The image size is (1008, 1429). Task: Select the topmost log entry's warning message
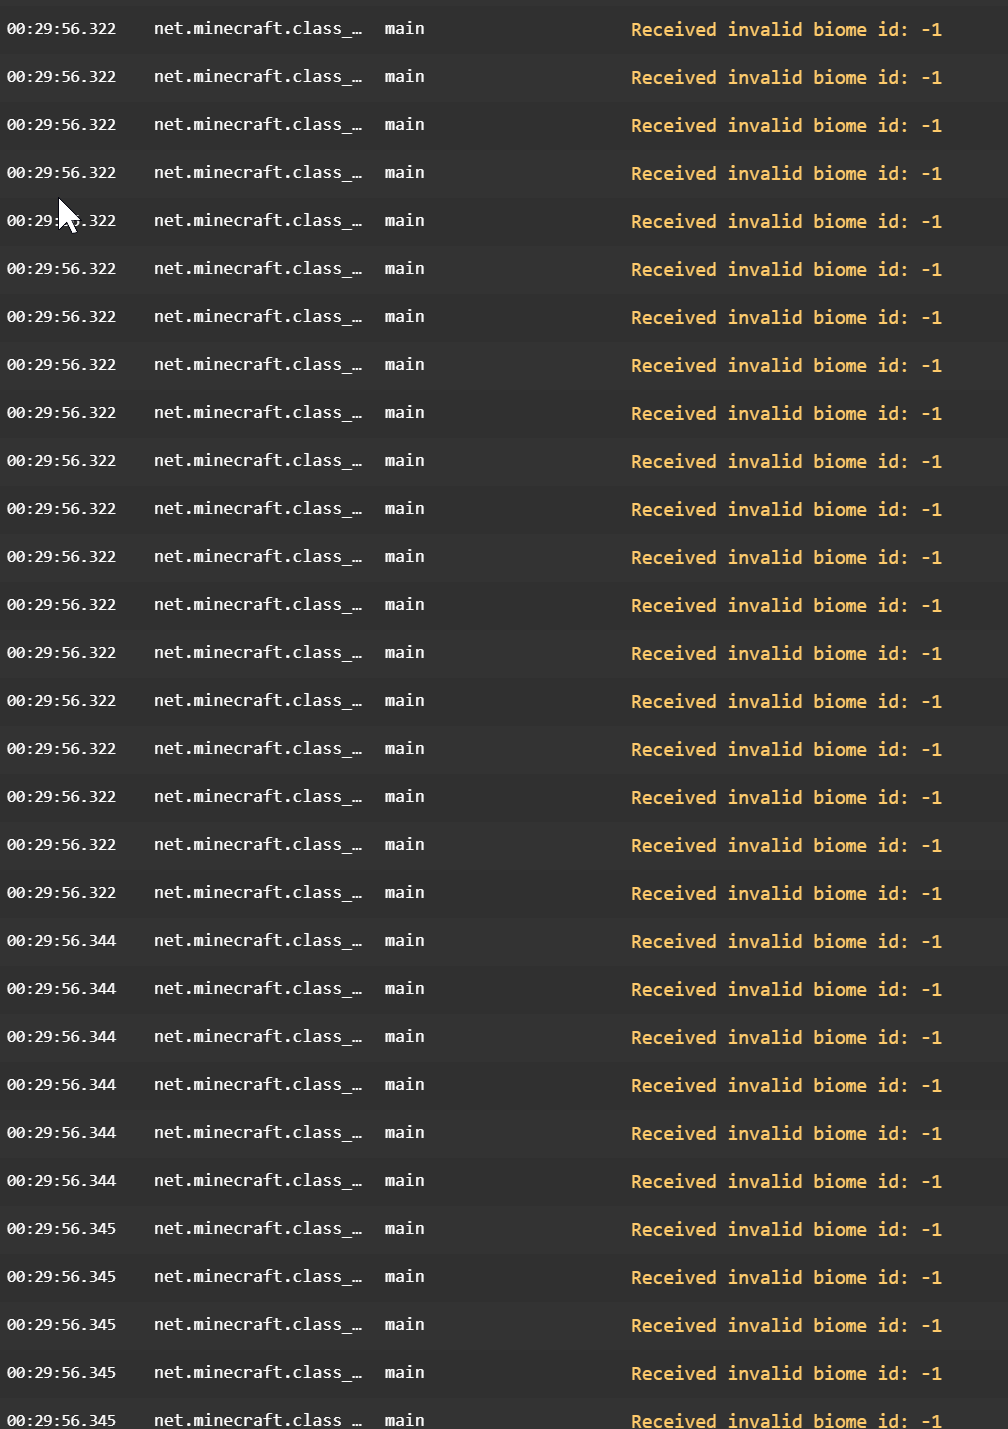coord(786,29)
